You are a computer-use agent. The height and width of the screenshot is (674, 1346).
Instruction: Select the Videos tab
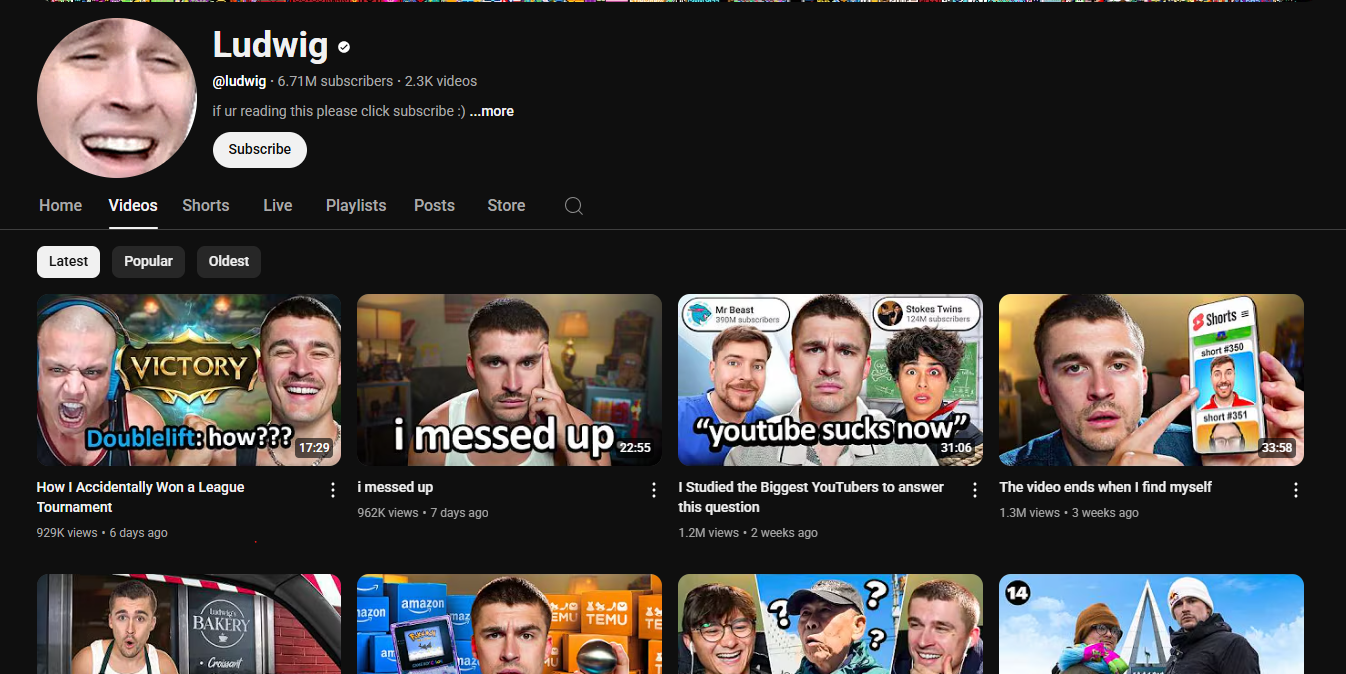pos(133,205)
